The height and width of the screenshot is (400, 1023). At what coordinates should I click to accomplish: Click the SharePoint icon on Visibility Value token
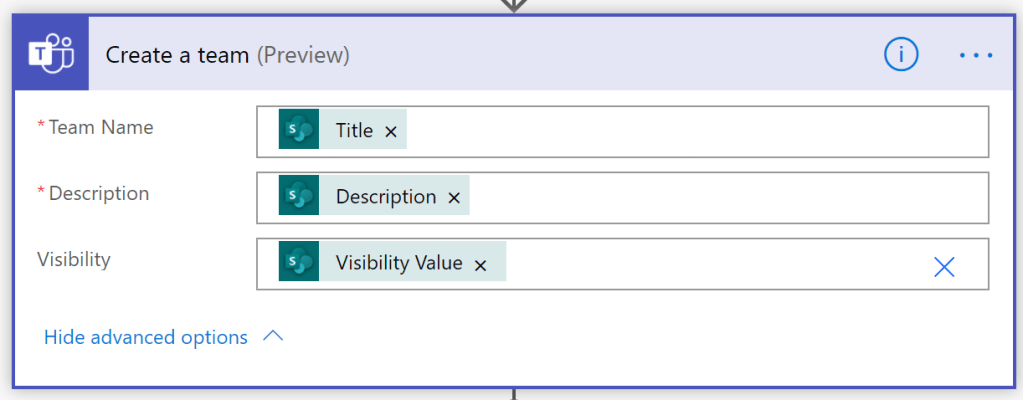298,263
